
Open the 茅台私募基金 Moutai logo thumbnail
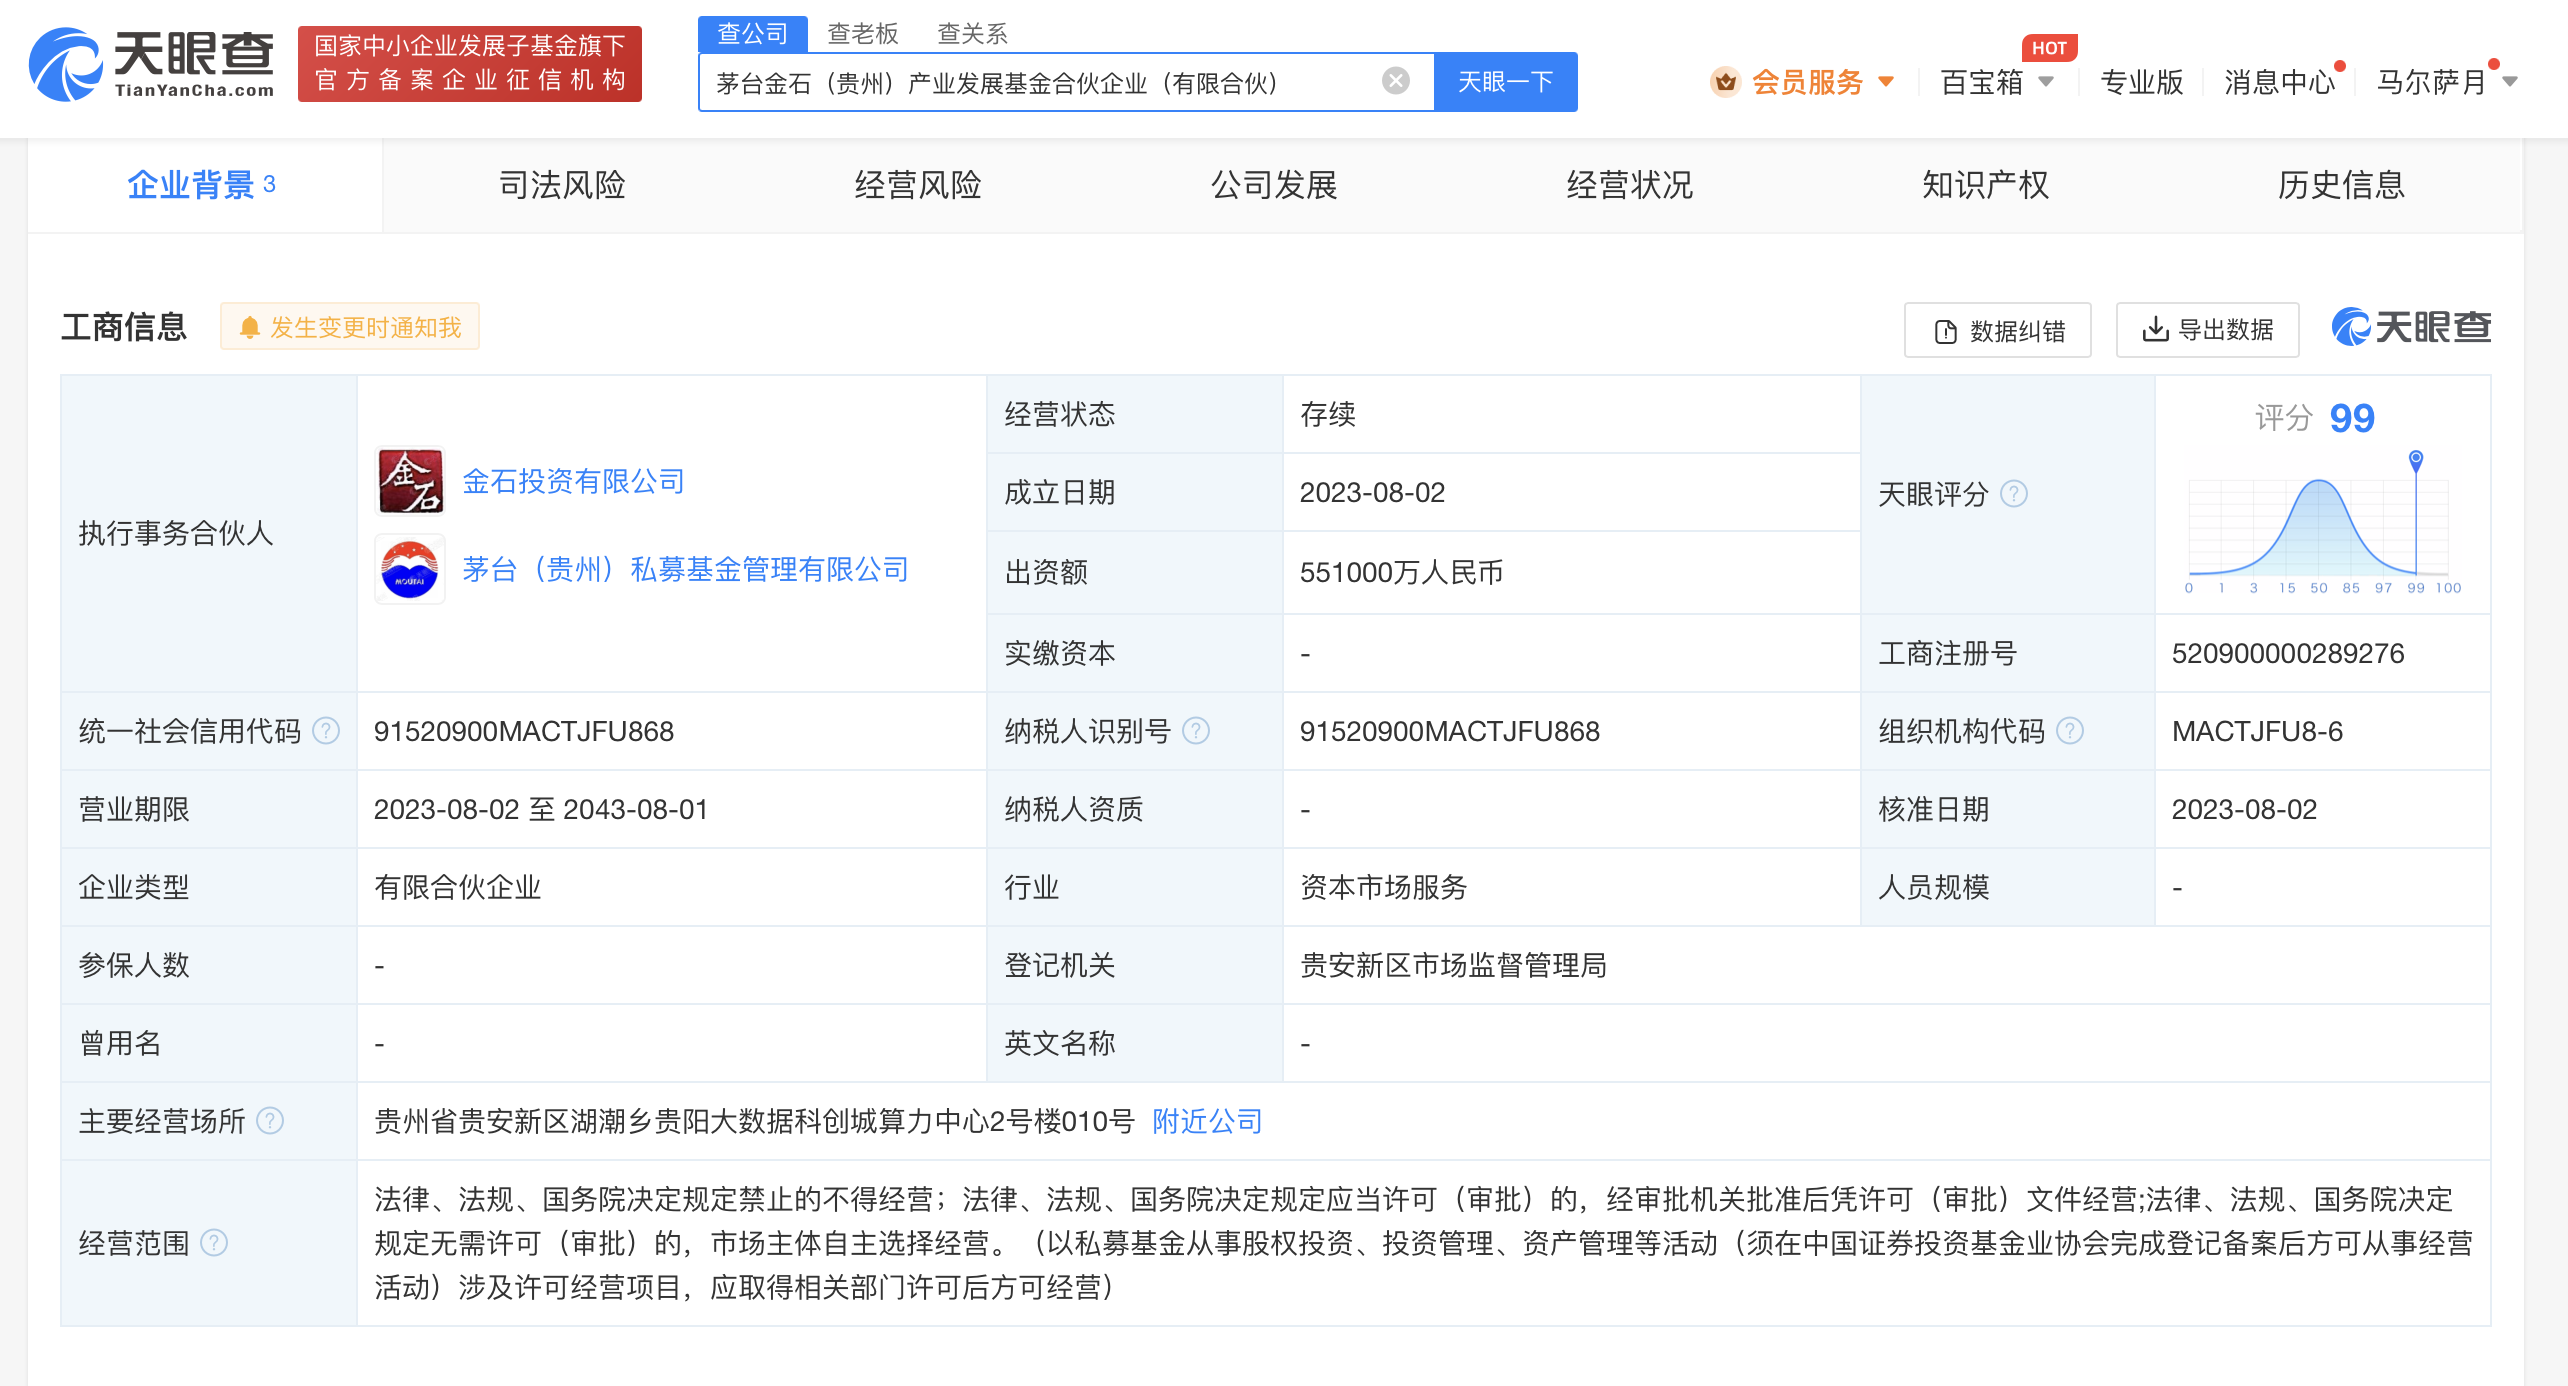(410, 569)
